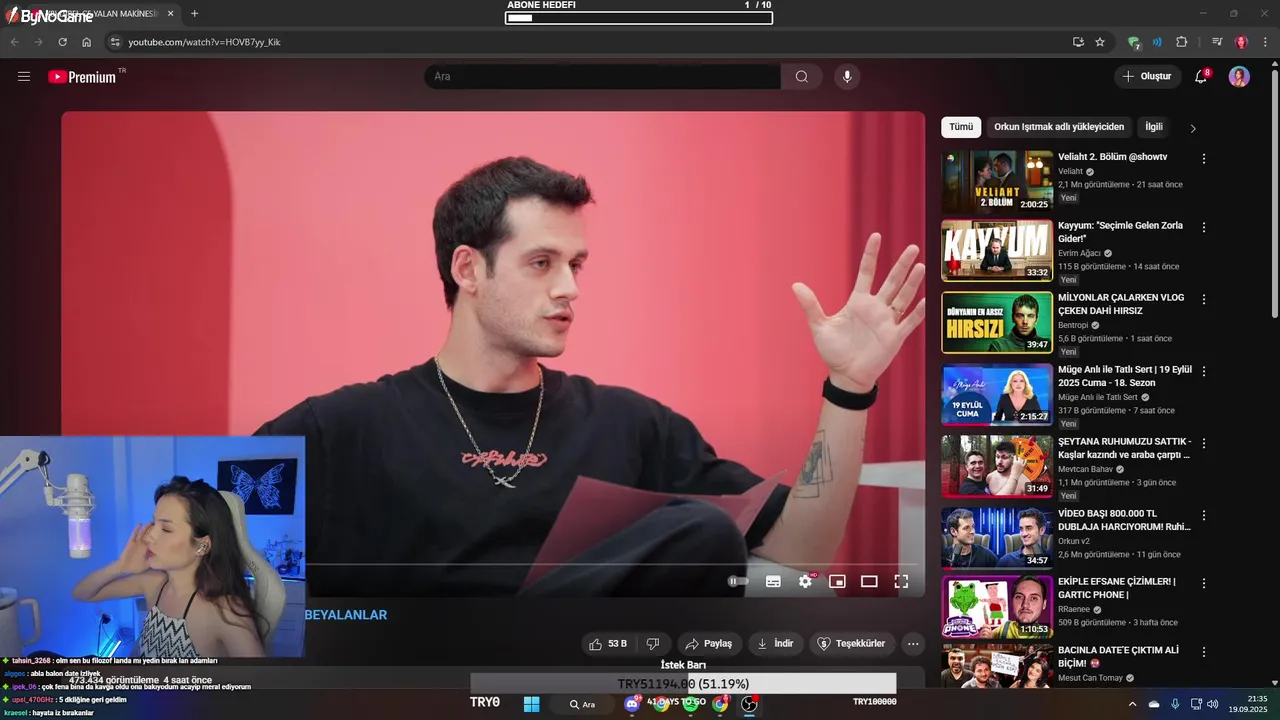The image size is (1280, 720).
Task: Open the YouTube hamburger guide menu
Action: pos(24,77)
